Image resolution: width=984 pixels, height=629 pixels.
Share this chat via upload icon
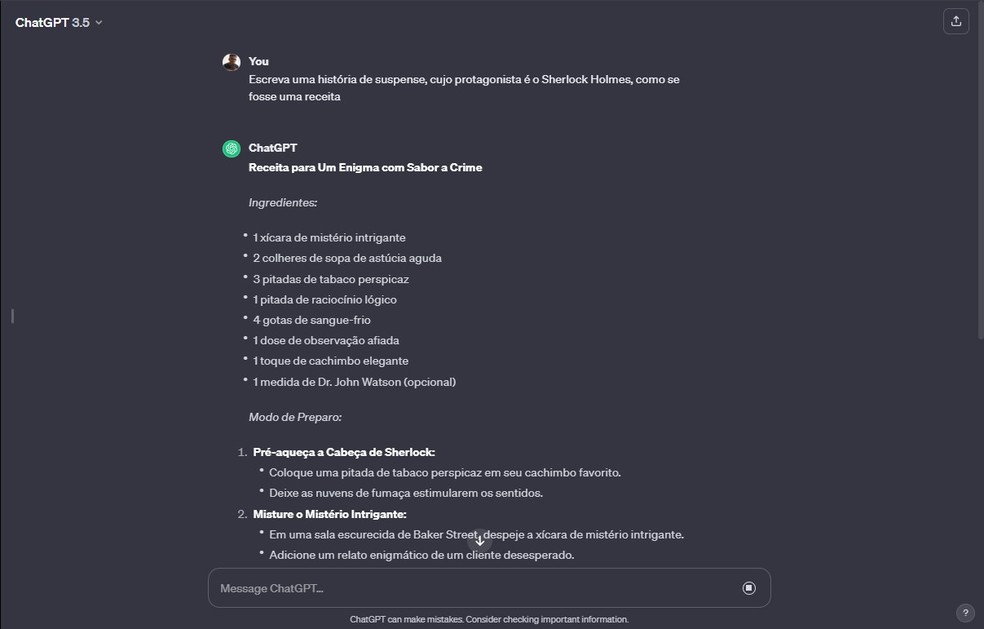coord(956,21)
